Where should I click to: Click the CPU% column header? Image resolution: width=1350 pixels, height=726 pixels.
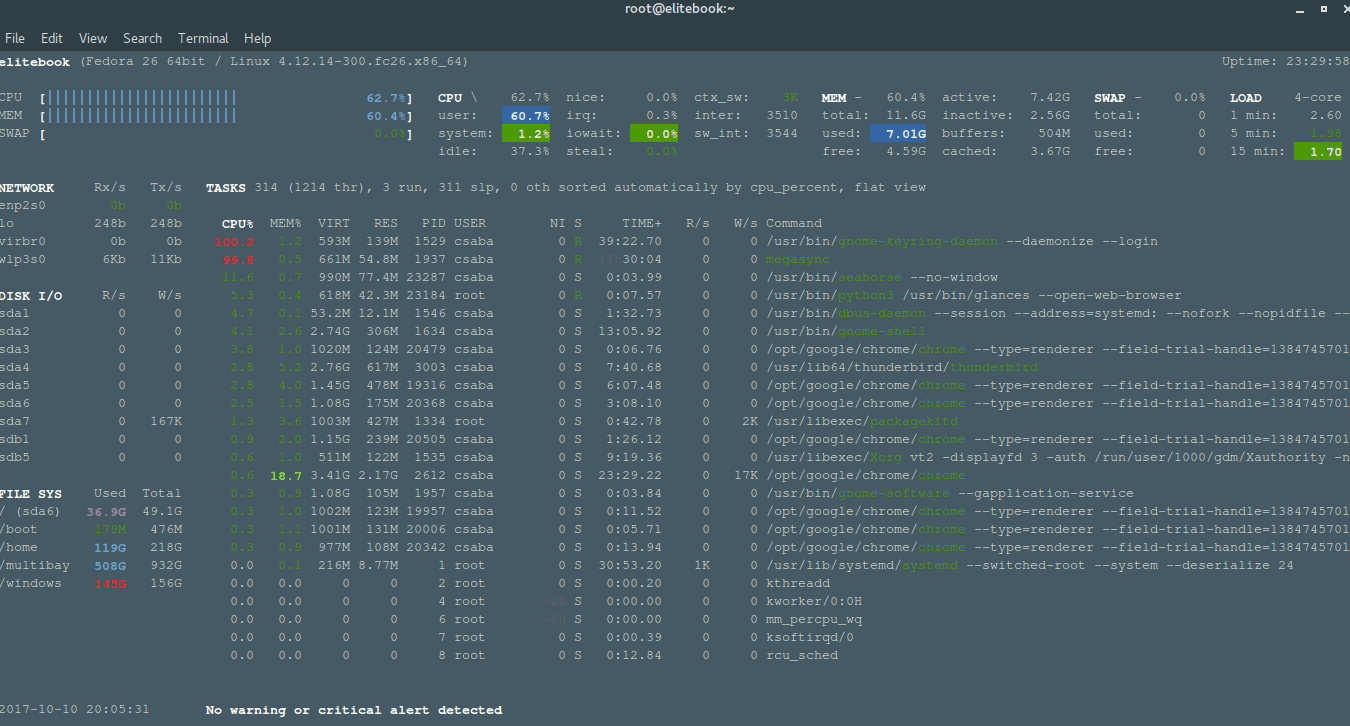click(238, 224)
